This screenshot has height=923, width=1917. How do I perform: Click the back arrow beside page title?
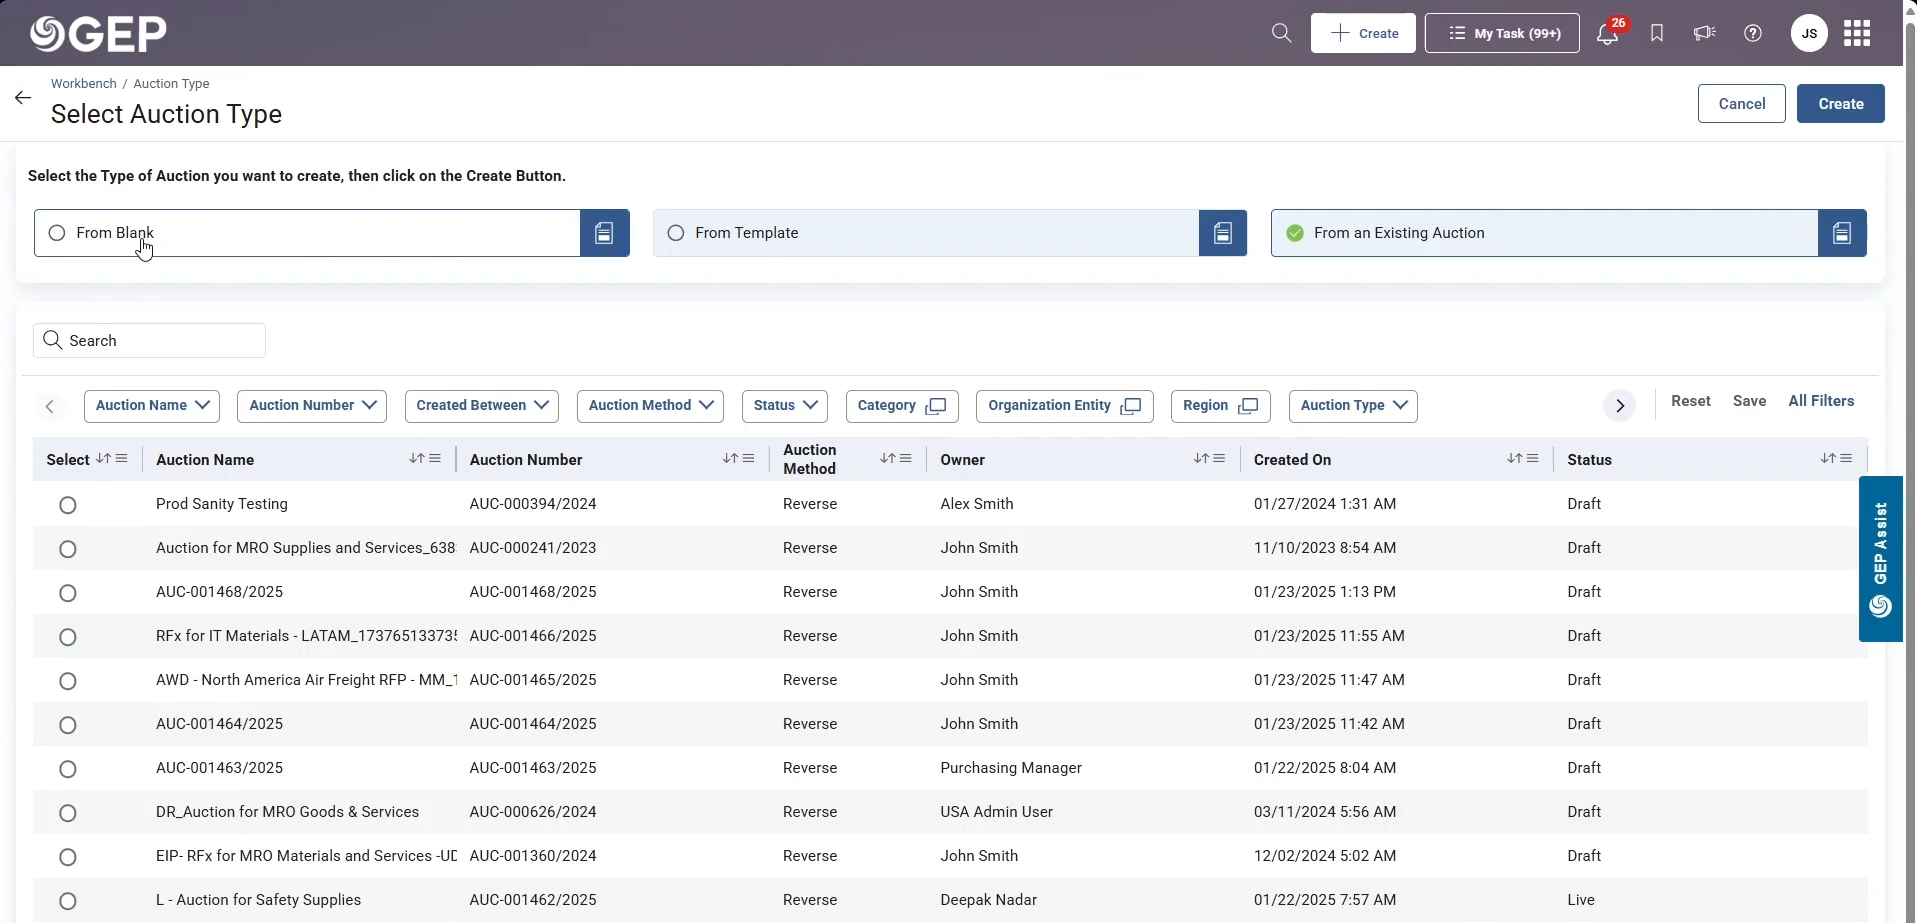pyautogui.click(x=23, y=98)
